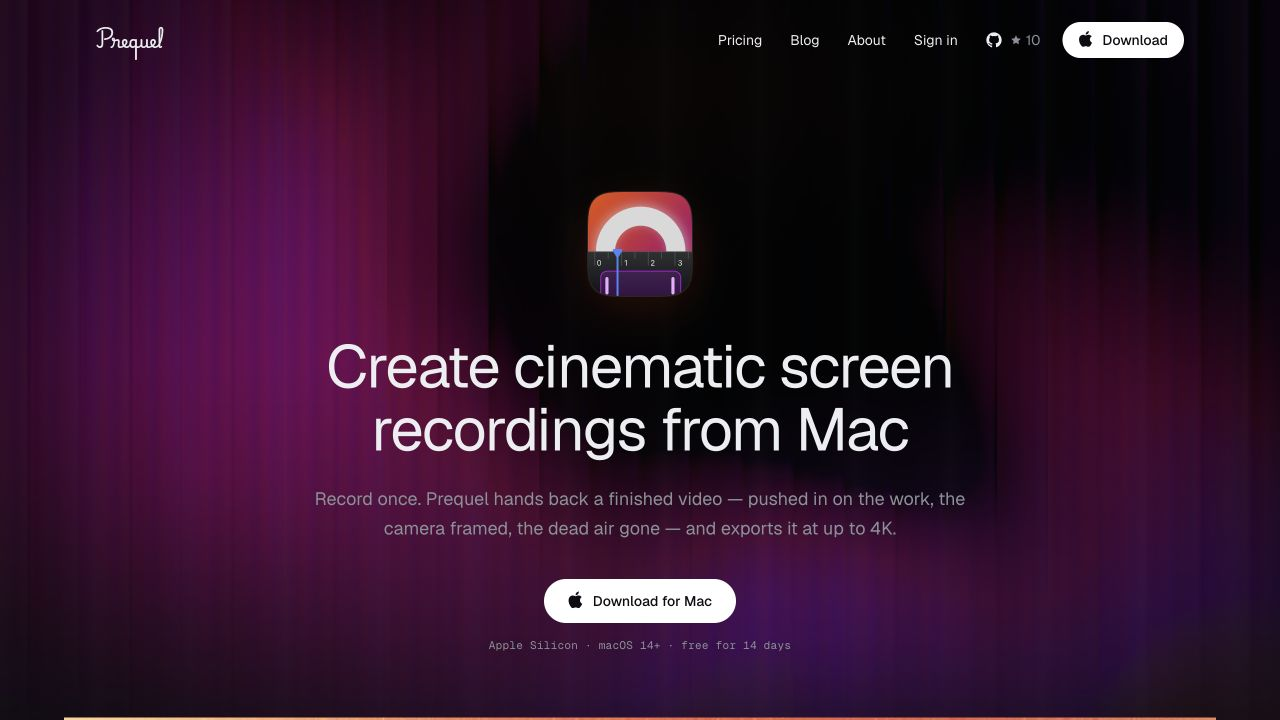This screenshot has height=720, width=1280.
Task: Open the Pricing page
Action: 740,40
